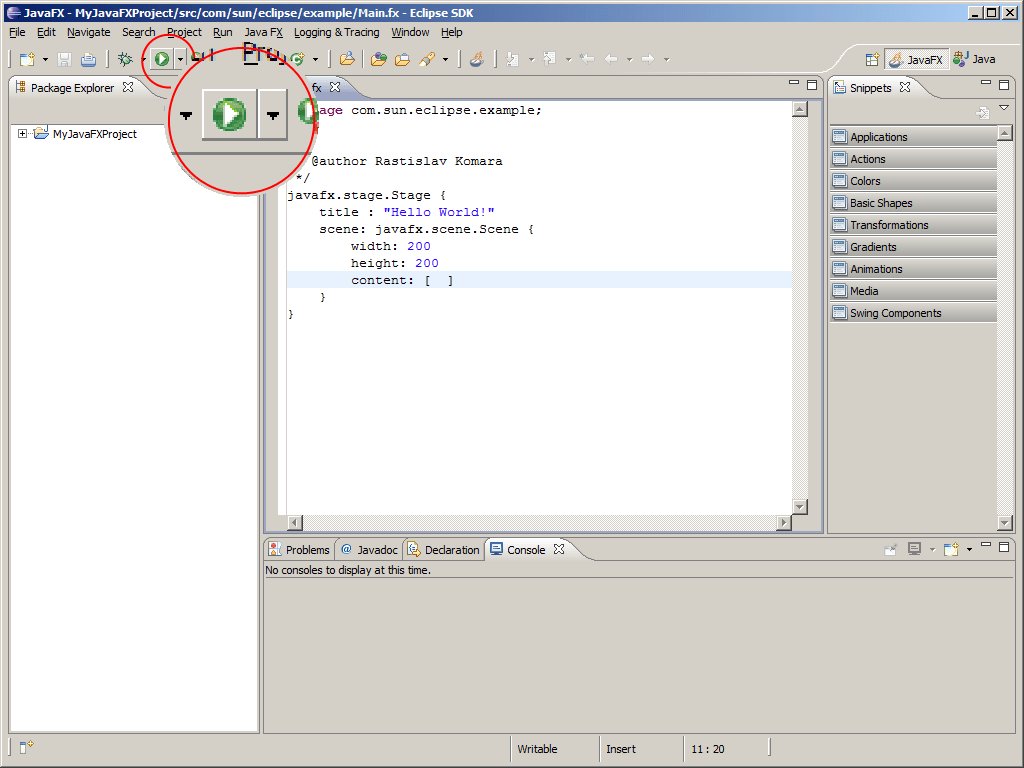Click the editor horizontal scrollbar

[x=540, y=523]
